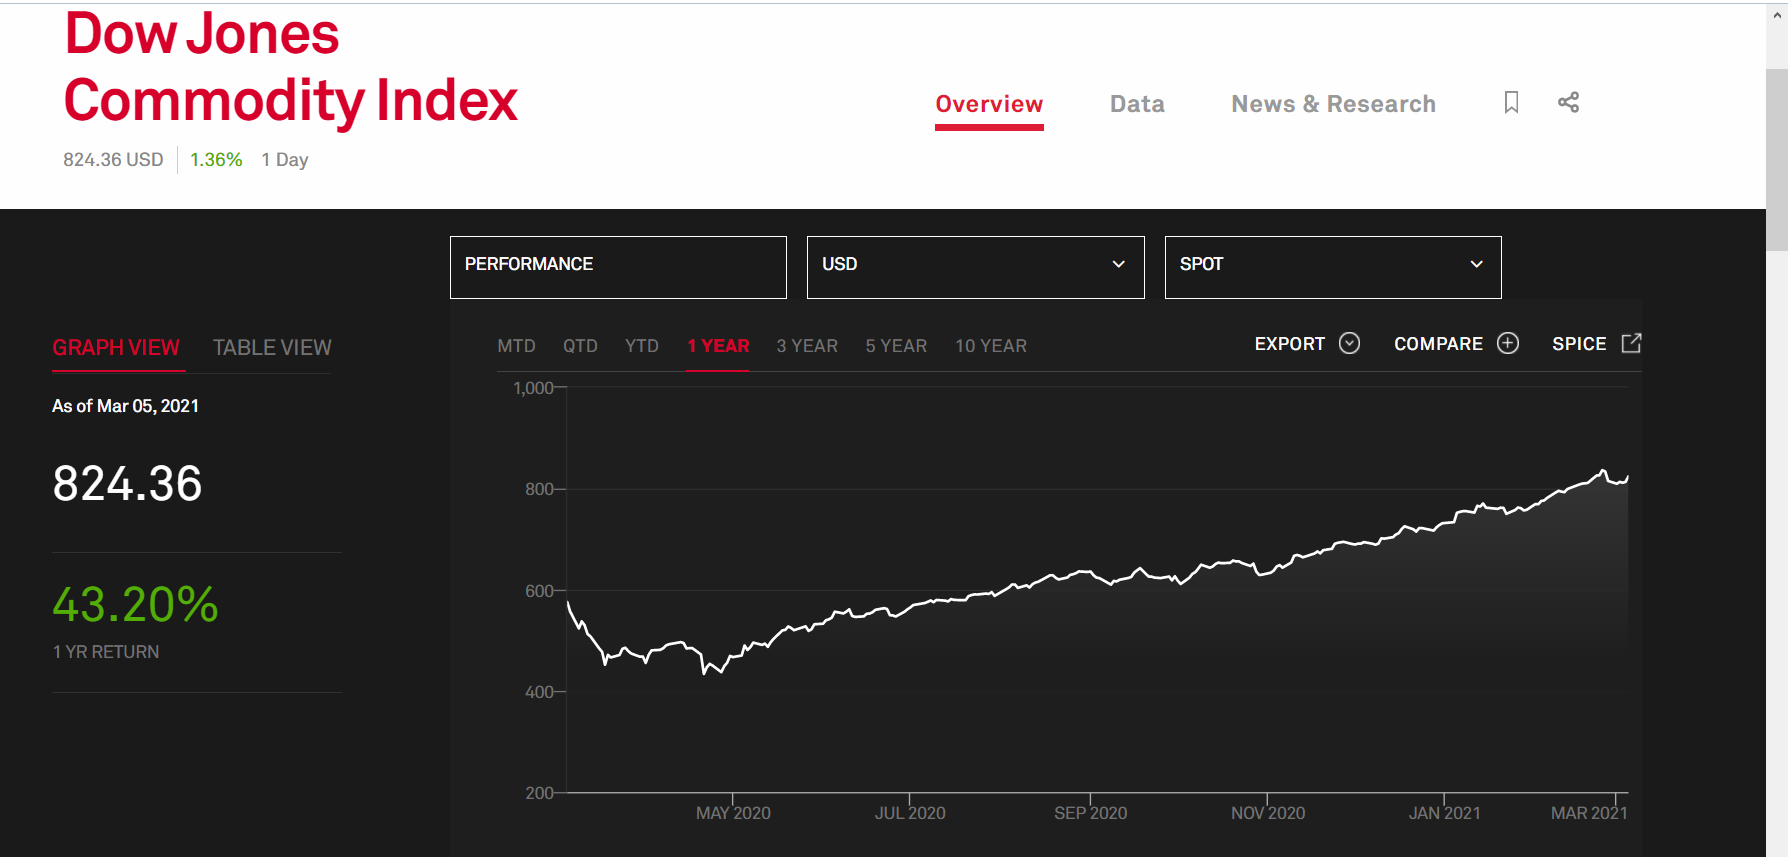Click the EXPORT button label

click(x=1290, y=344)
